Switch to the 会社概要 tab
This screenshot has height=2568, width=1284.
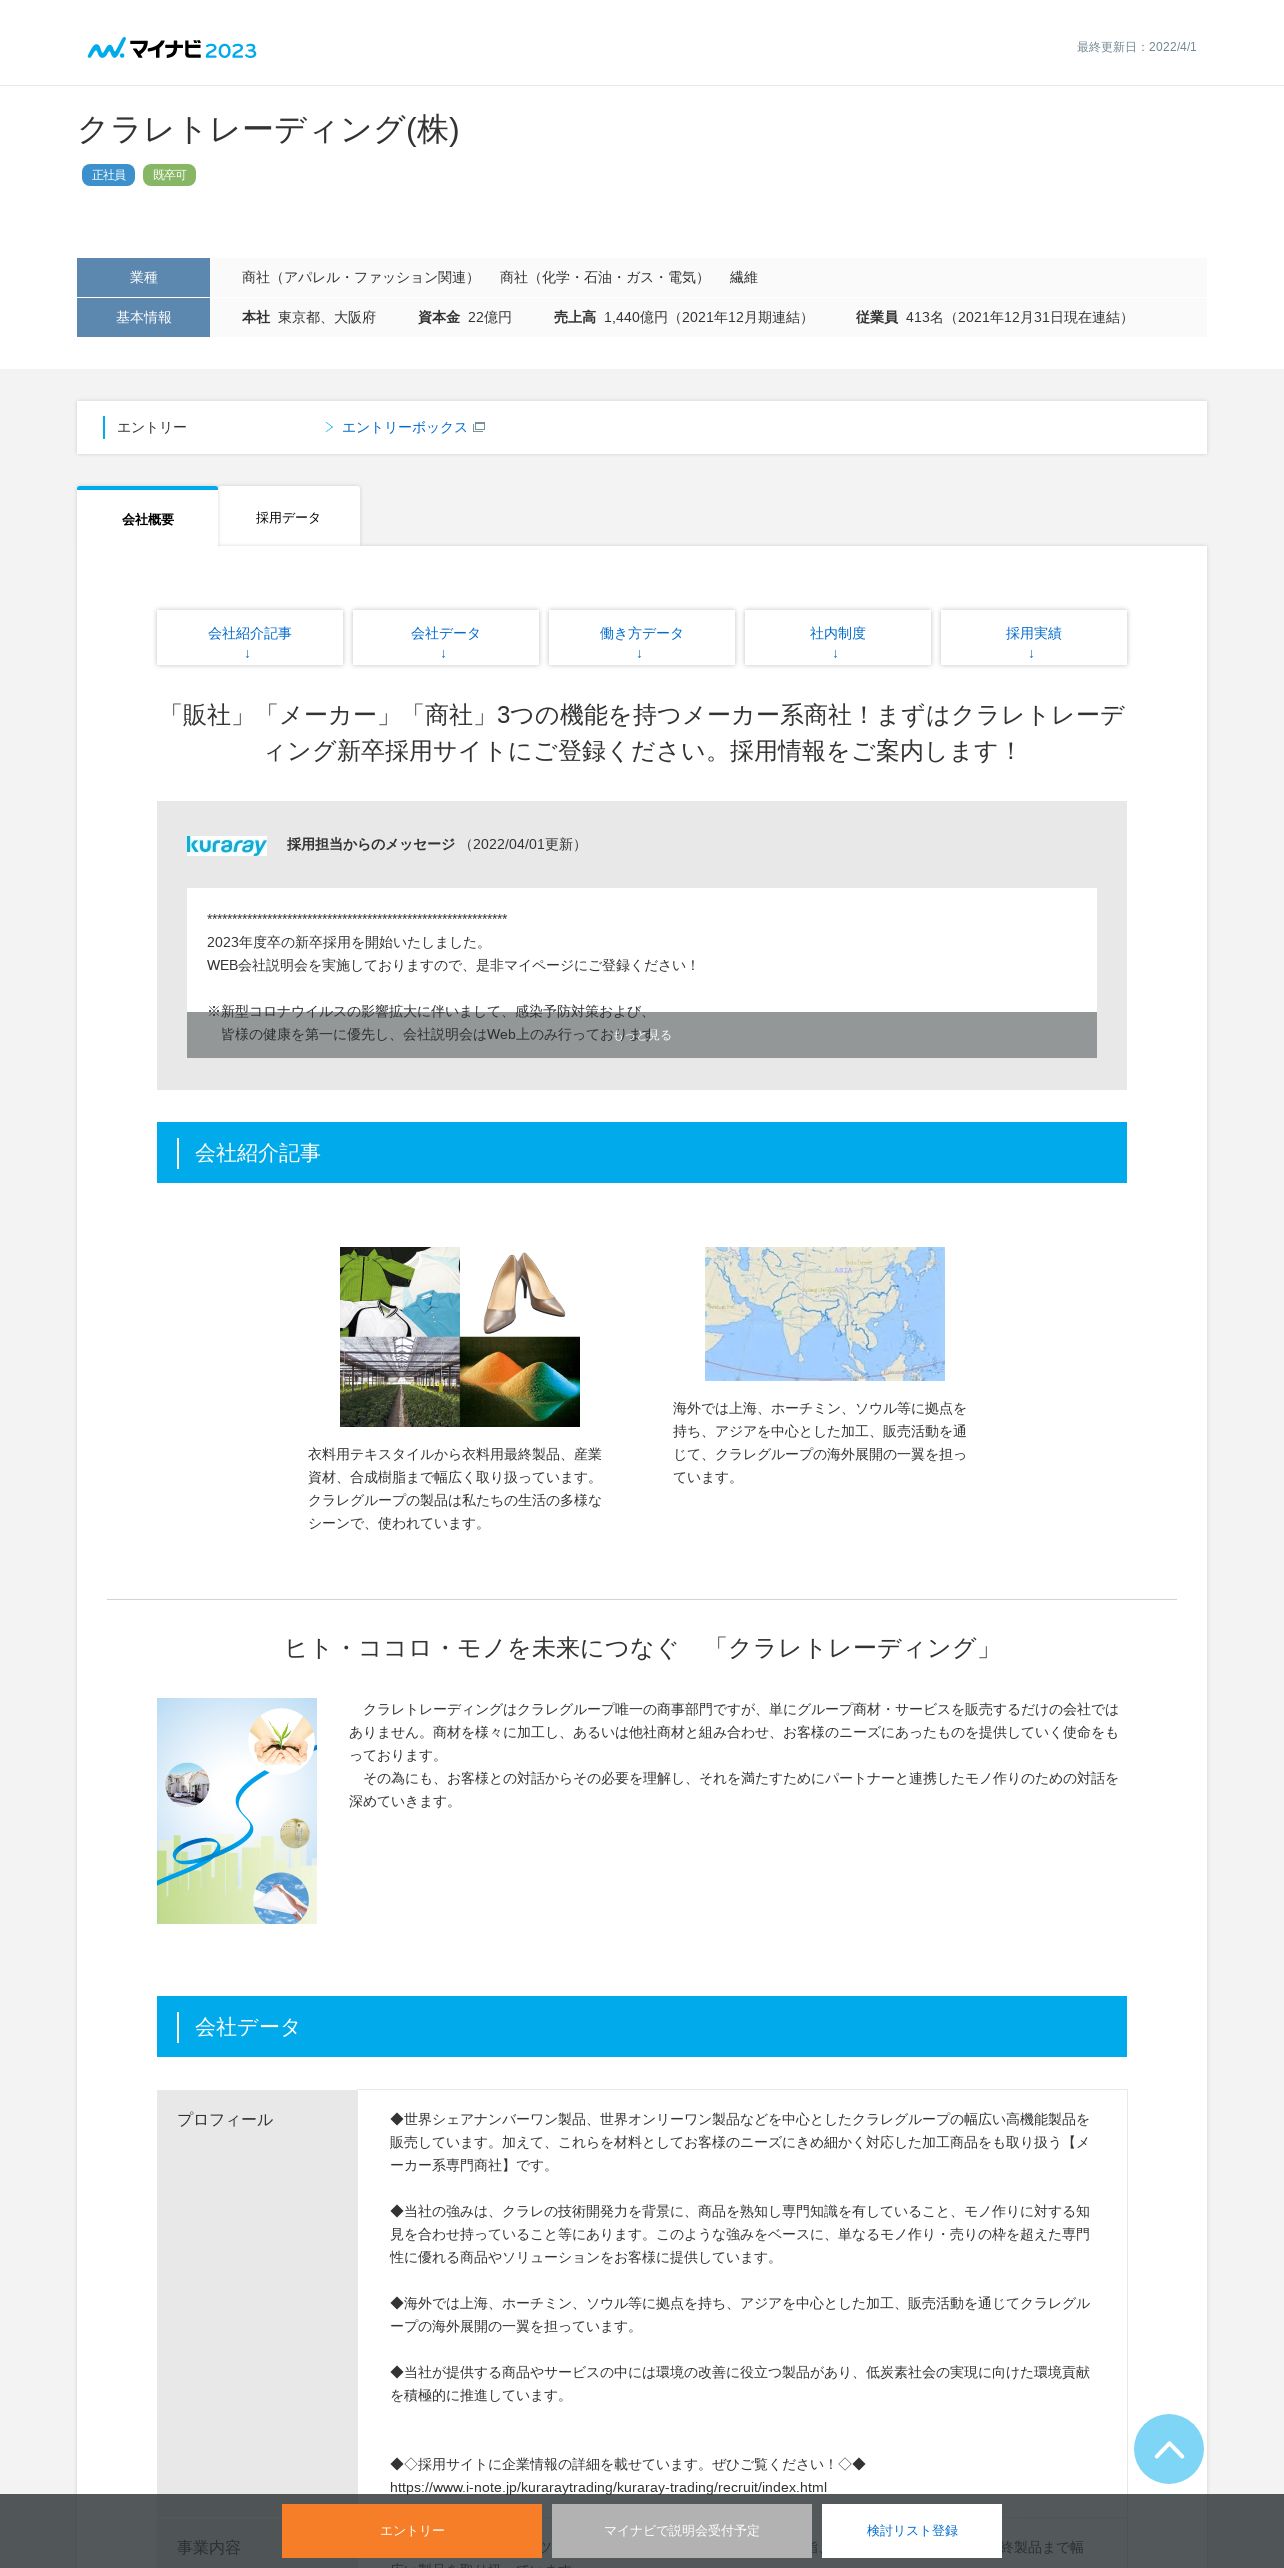click(x=147, y=518)
